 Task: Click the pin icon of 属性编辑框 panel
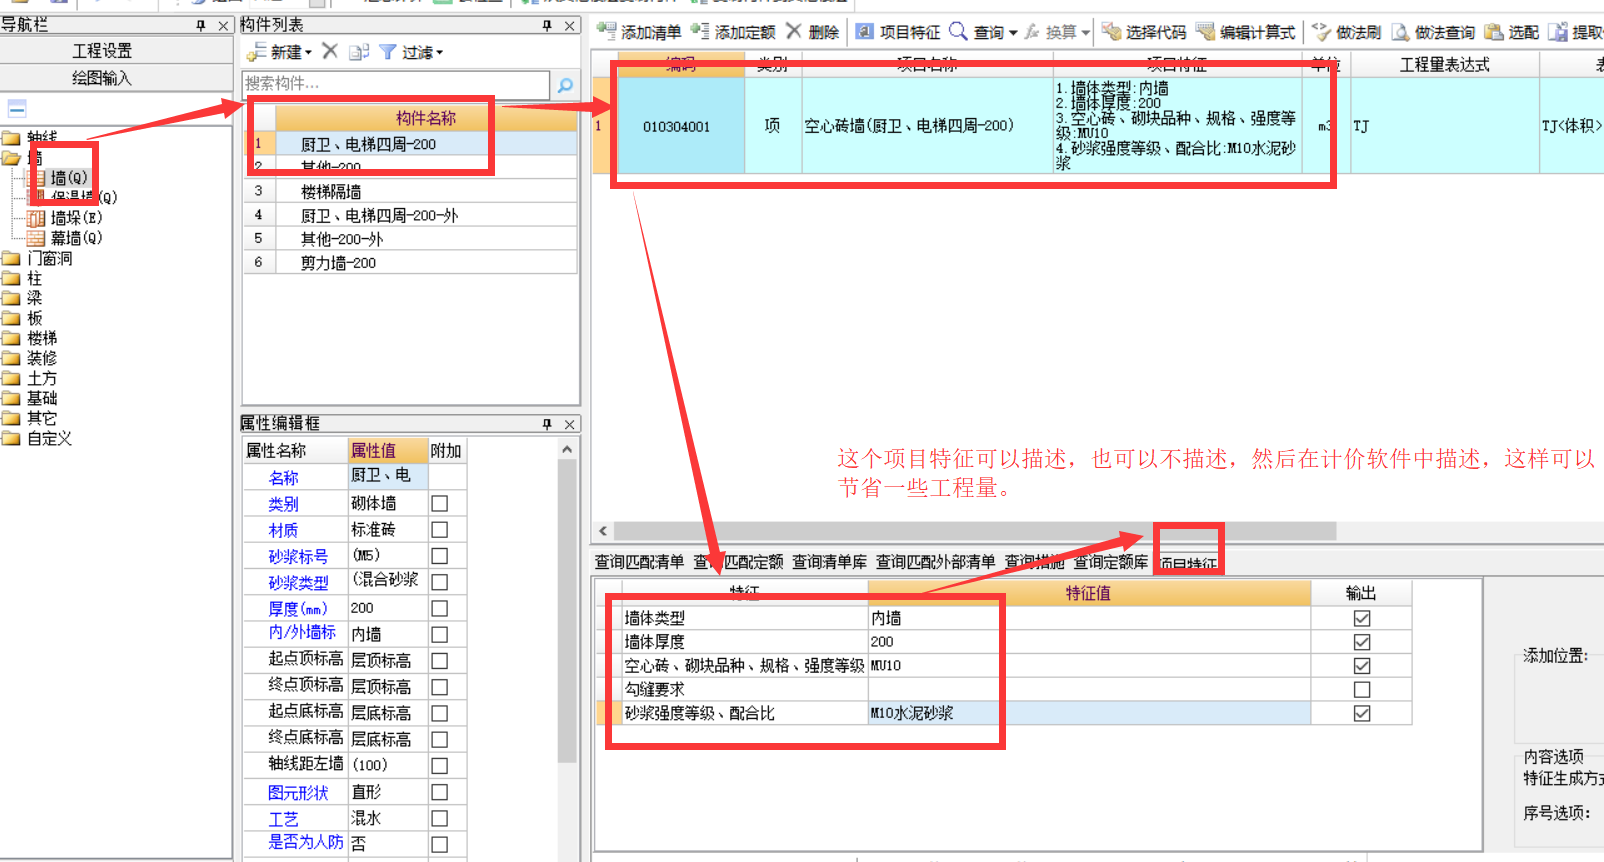tap(547, 424)
